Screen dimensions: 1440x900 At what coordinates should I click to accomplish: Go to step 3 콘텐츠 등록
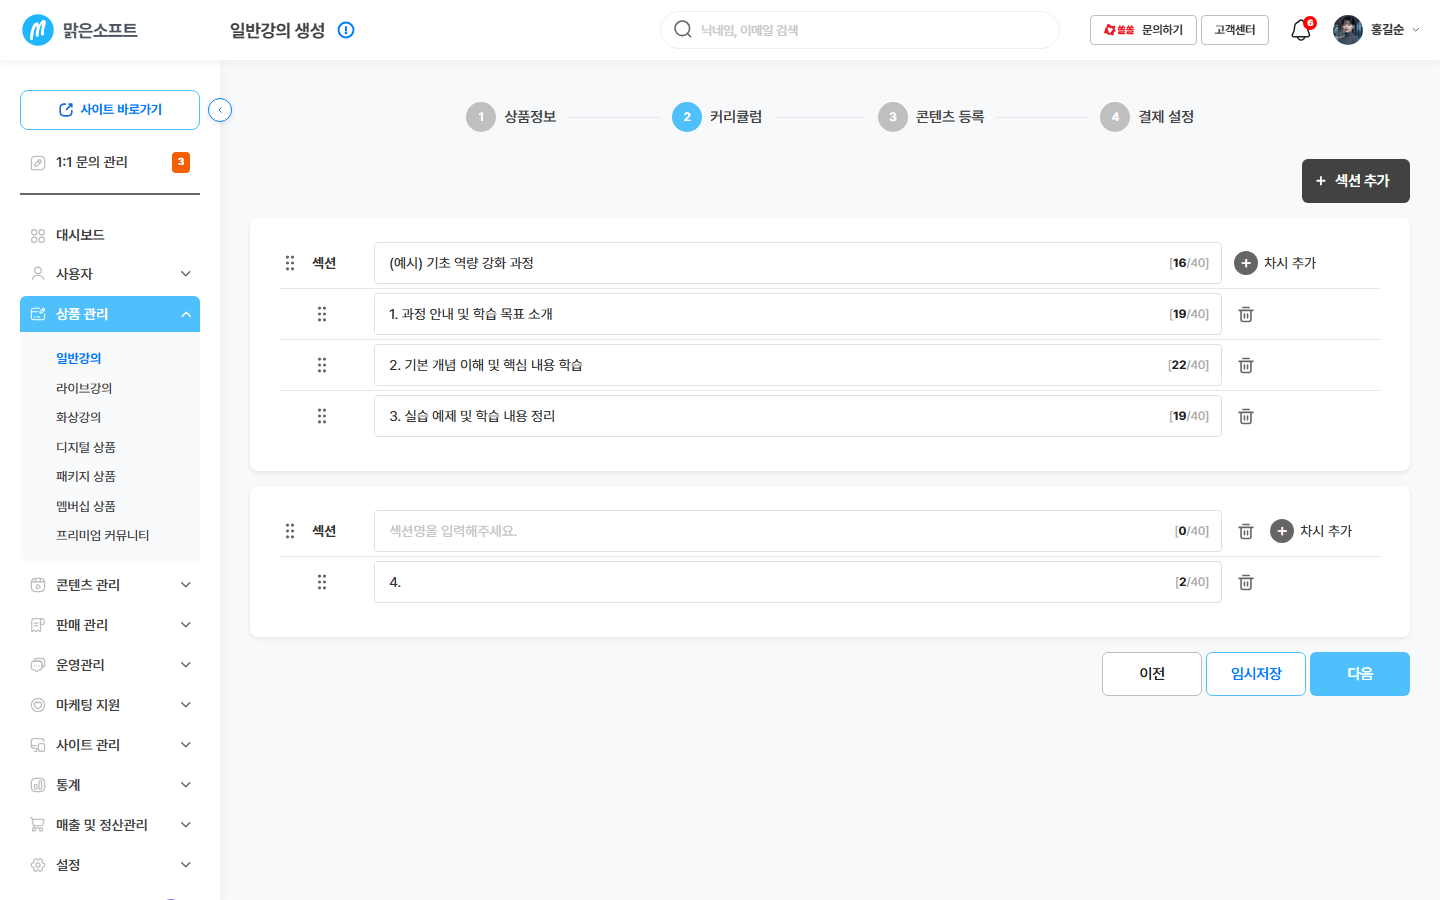[x=931, y=117]
